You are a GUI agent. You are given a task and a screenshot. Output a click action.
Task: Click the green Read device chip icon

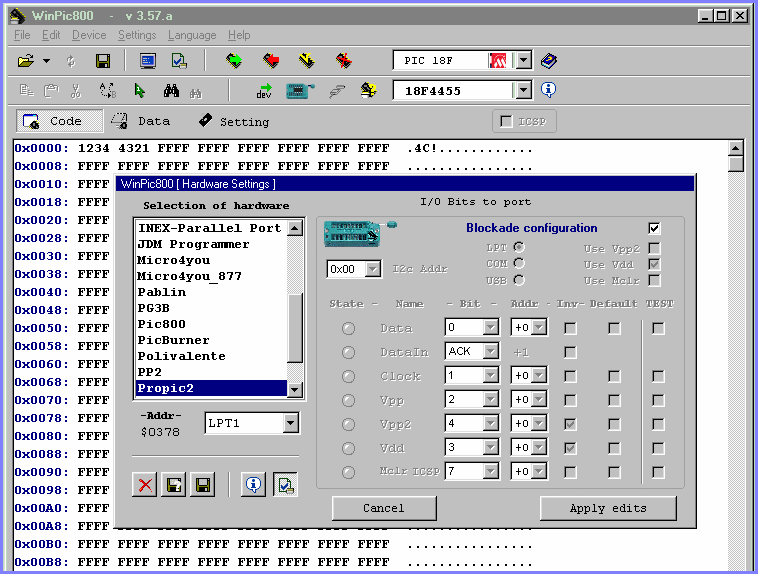[x=234, y=60]
